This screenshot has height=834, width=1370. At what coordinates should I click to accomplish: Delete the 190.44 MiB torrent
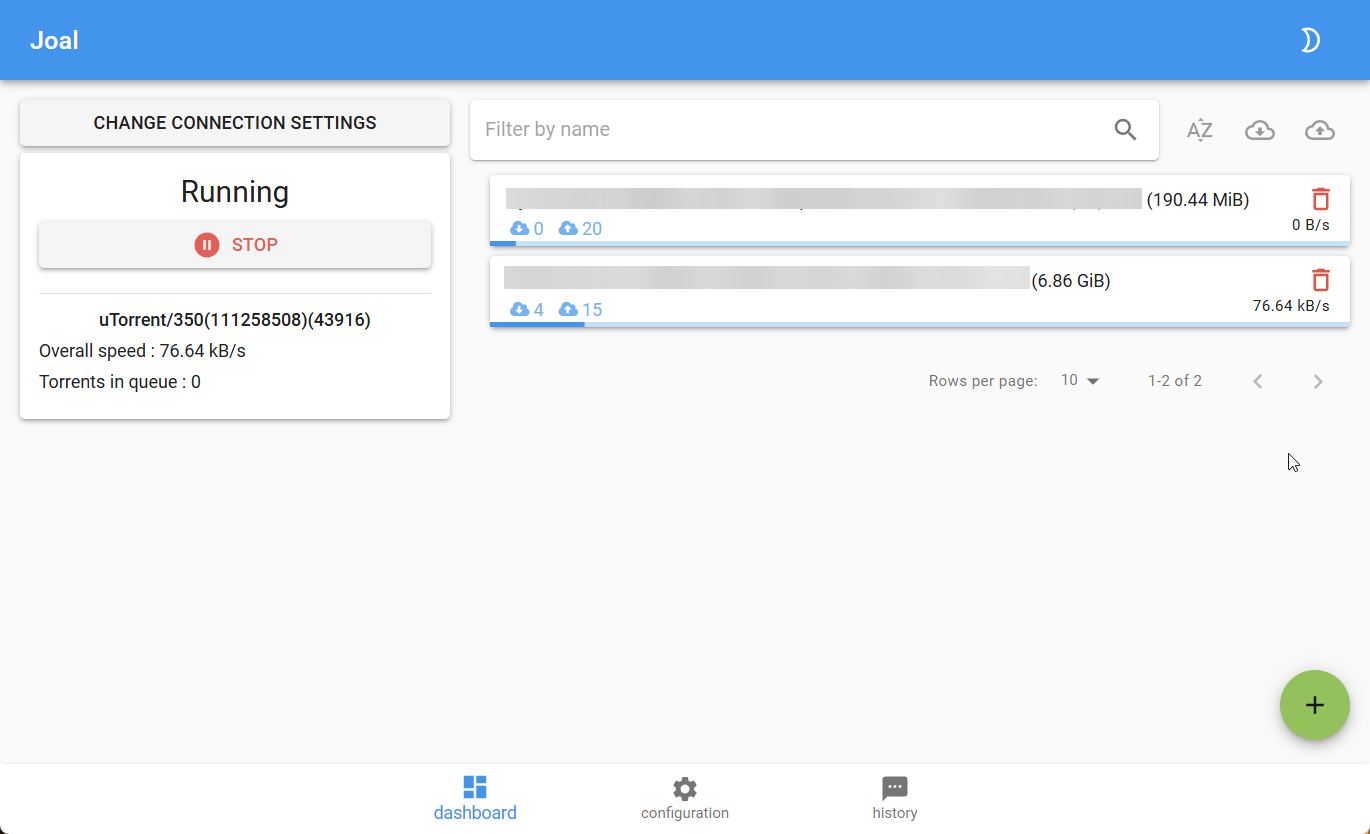click(1320, 199)
